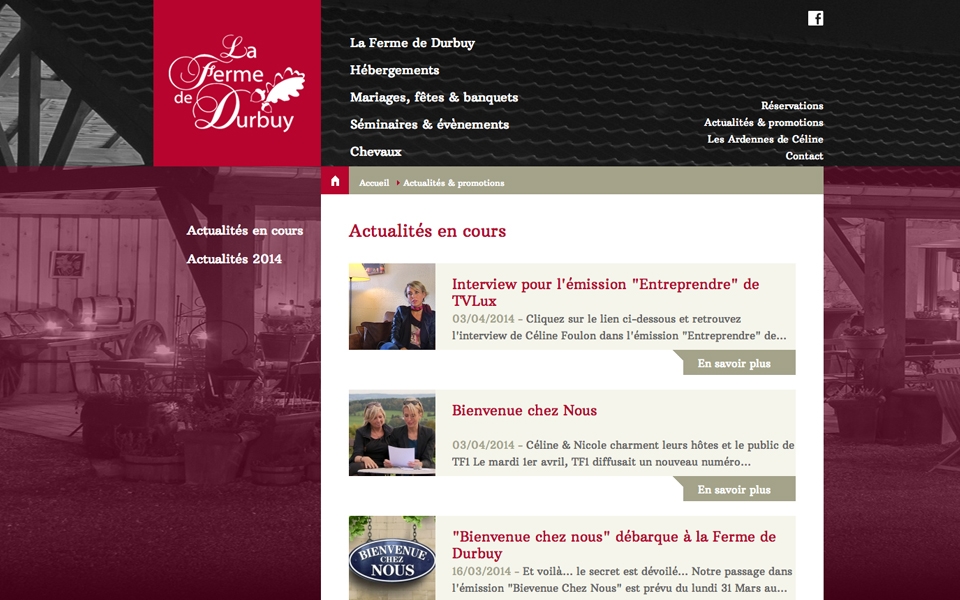Image resolution: width=960 pixels, height=600 pixels.
Task: Click the home icon in breadcrumb
Action: (335, 181)
